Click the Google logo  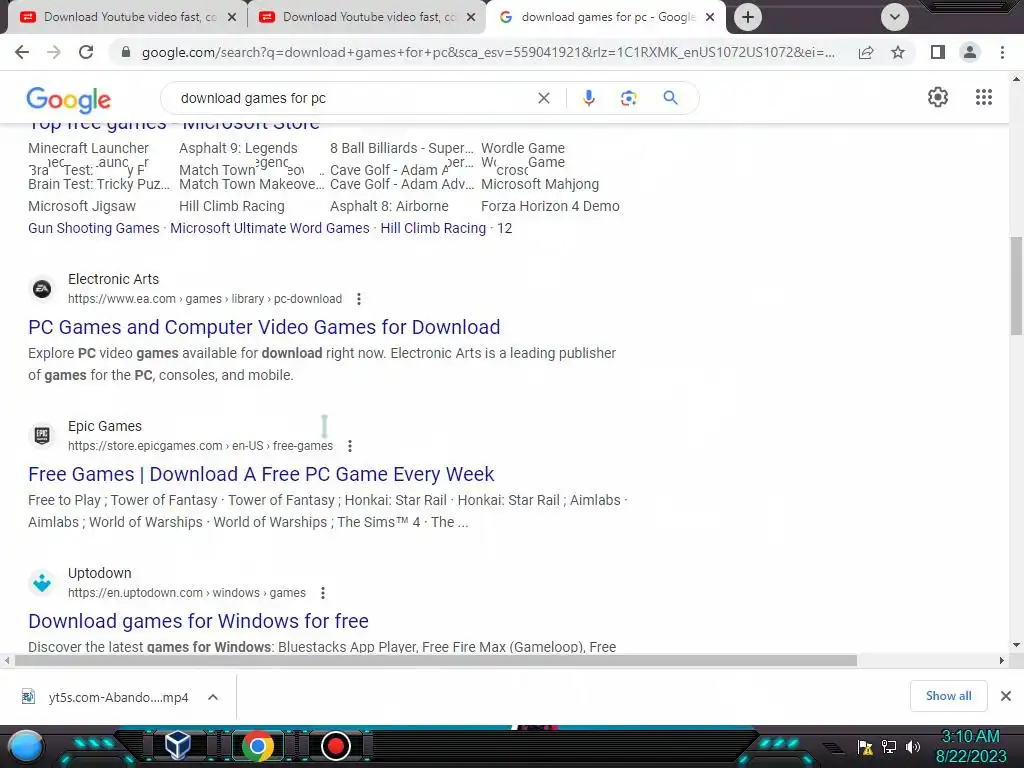69,99
